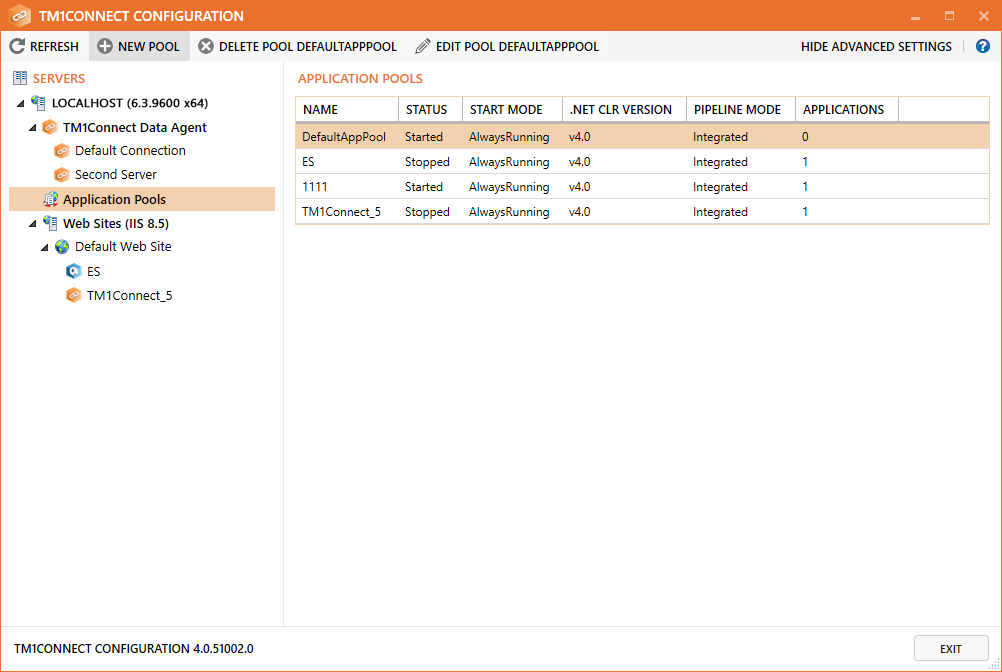Click the TM1Connect Data Agent icon
The image size is (1002, 672).
[49, 127]
